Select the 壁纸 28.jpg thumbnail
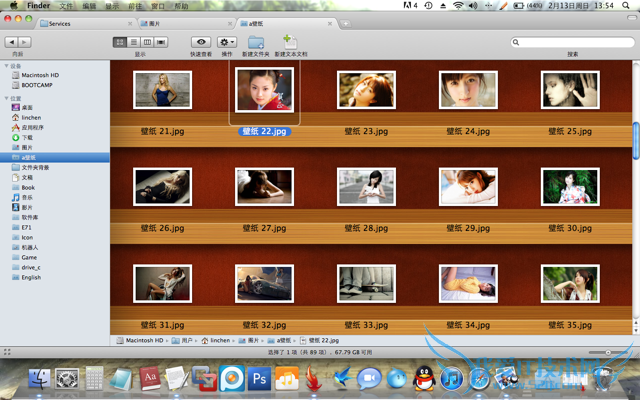Screen dimensions: 640x400 (366, 185)
